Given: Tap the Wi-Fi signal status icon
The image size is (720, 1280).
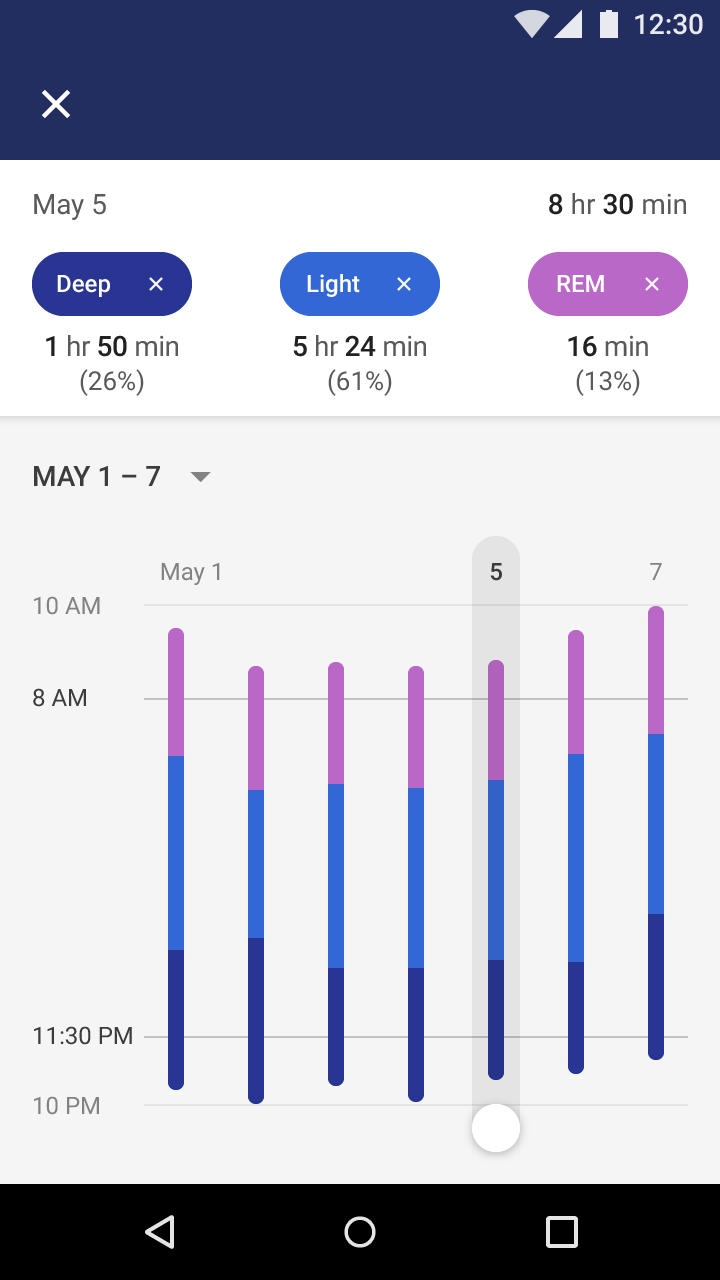Looking at the screenshot, I should 531,24.
